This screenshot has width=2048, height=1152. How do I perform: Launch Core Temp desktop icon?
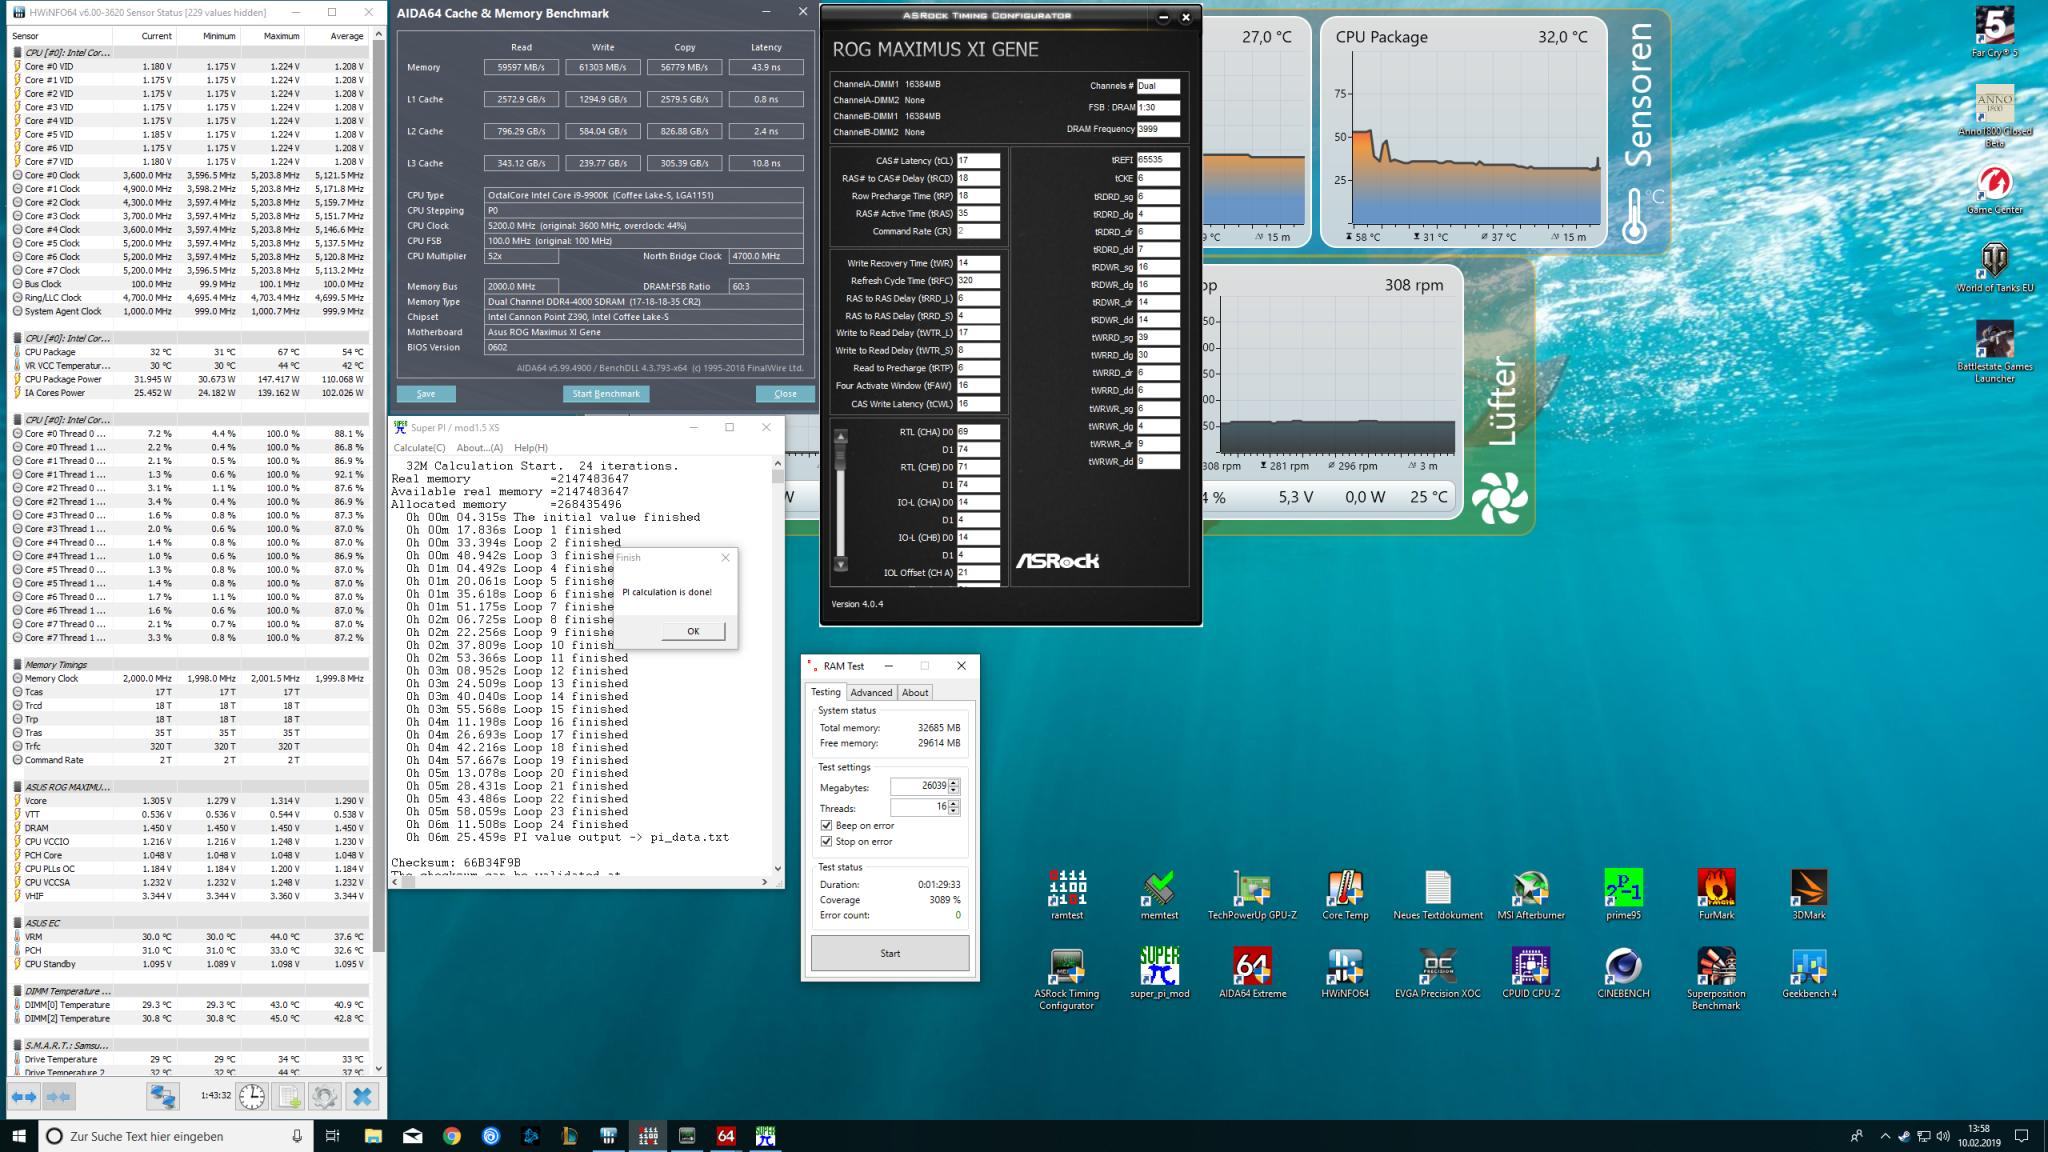(1345, 894)
